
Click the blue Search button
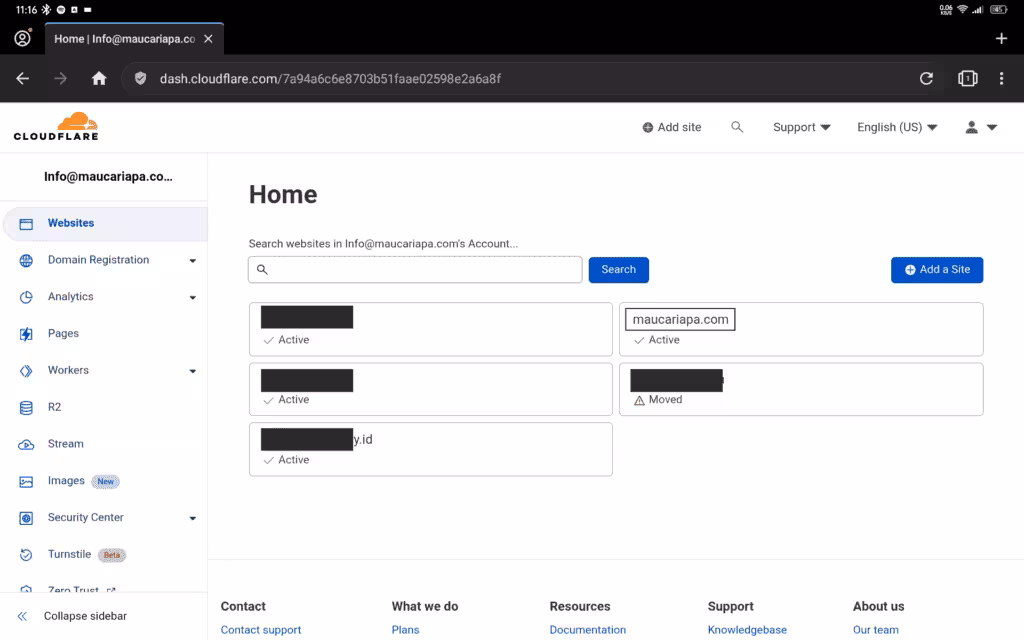[618, 270]
